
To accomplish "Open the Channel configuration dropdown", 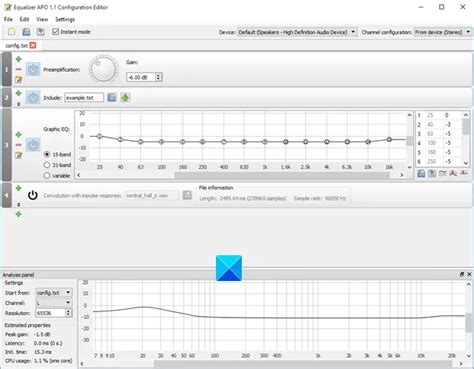I will pyautogui.click(x=443, y=32).
